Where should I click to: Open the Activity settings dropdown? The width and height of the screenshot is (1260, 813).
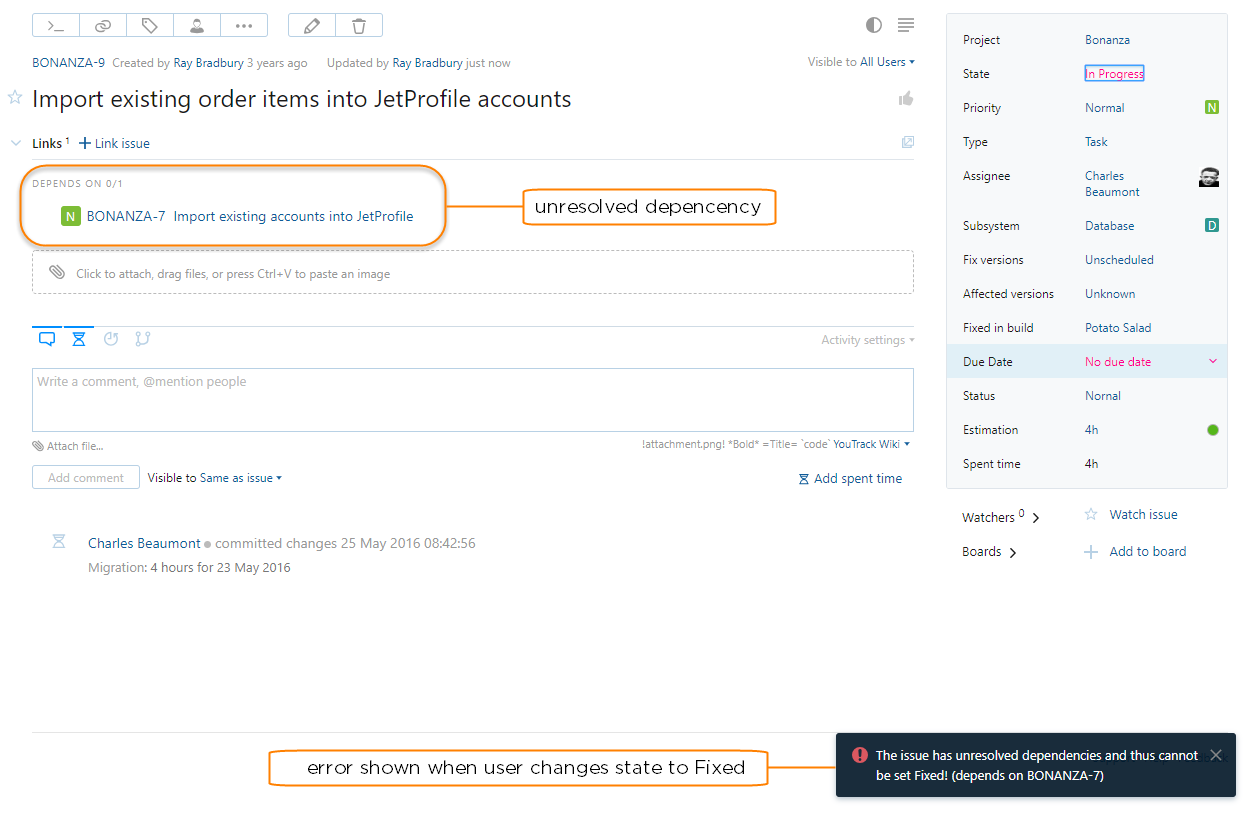[x=867, y=340]
